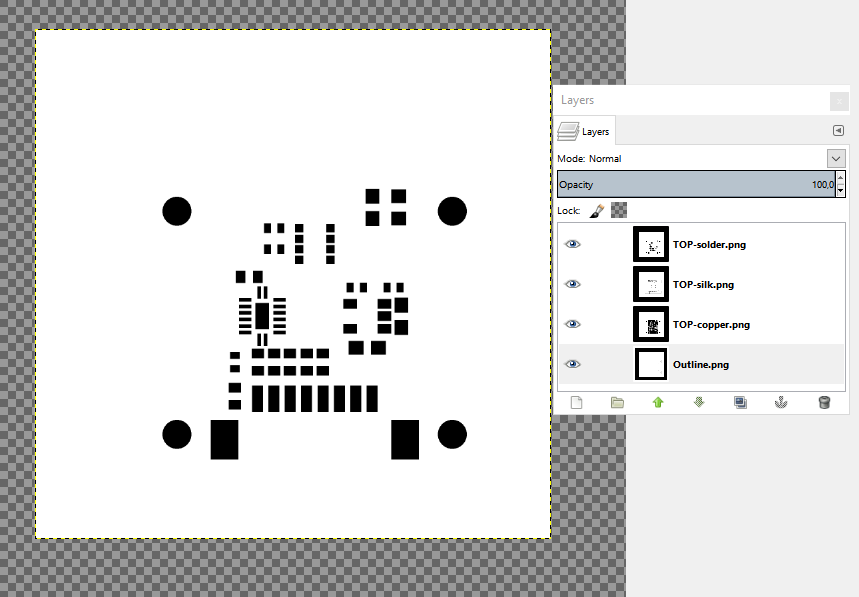This screenshot has height=597, width=859.
Task: Click the TOP-solder.png layer name
Action: 709,245
